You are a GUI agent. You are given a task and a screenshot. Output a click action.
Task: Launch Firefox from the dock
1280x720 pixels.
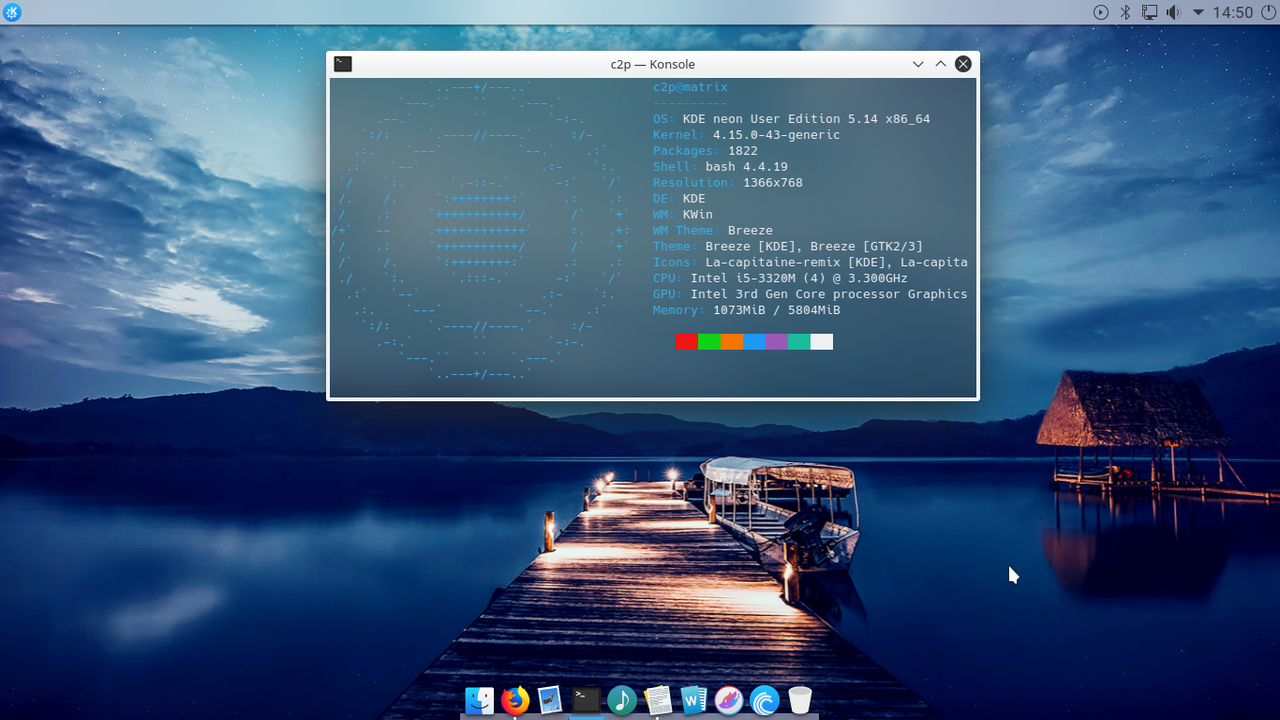coord(515,700)
